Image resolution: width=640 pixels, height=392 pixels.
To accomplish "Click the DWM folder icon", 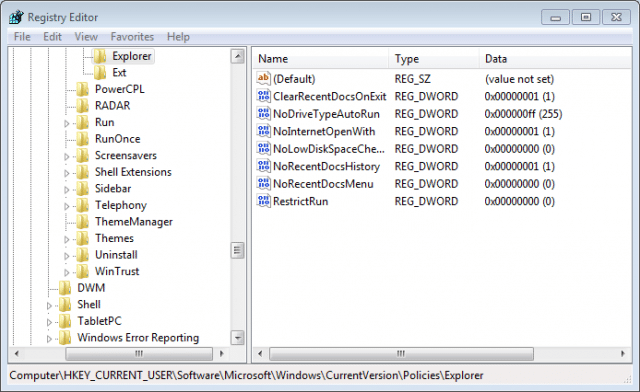I will point(65,288).
